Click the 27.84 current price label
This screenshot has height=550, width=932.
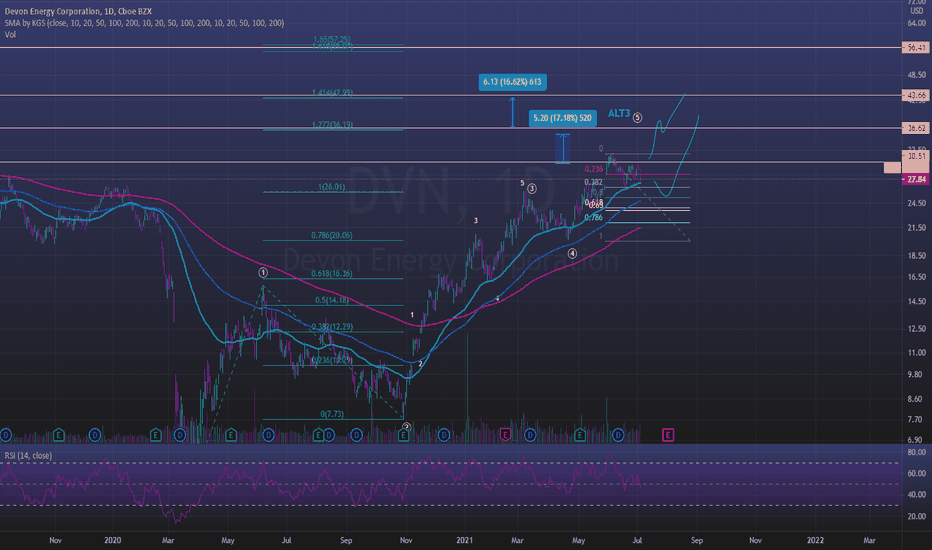pyautogui.click(x=915, y=179)
